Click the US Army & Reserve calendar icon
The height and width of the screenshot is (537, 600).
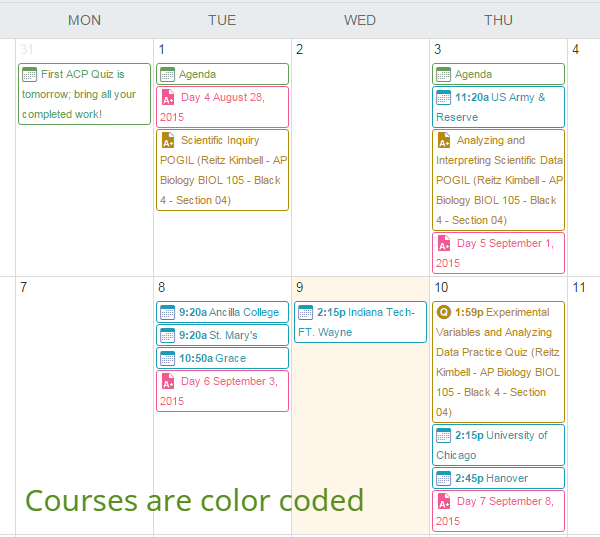[x=444, y=98]
